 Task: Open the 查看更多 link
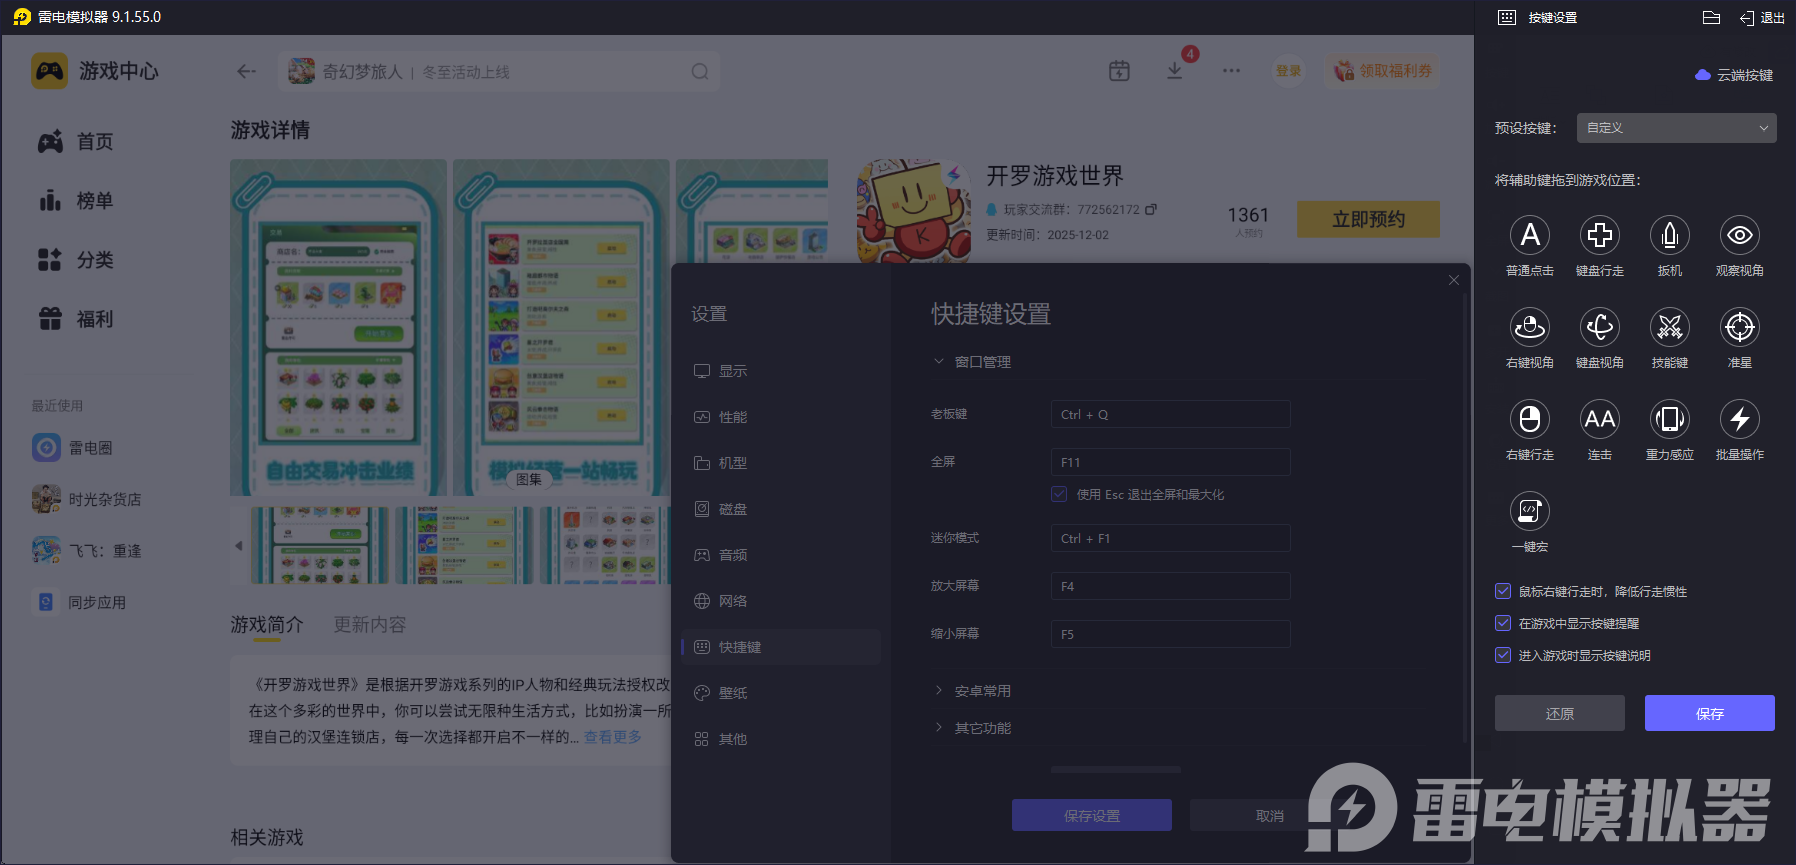click(613, 737)
